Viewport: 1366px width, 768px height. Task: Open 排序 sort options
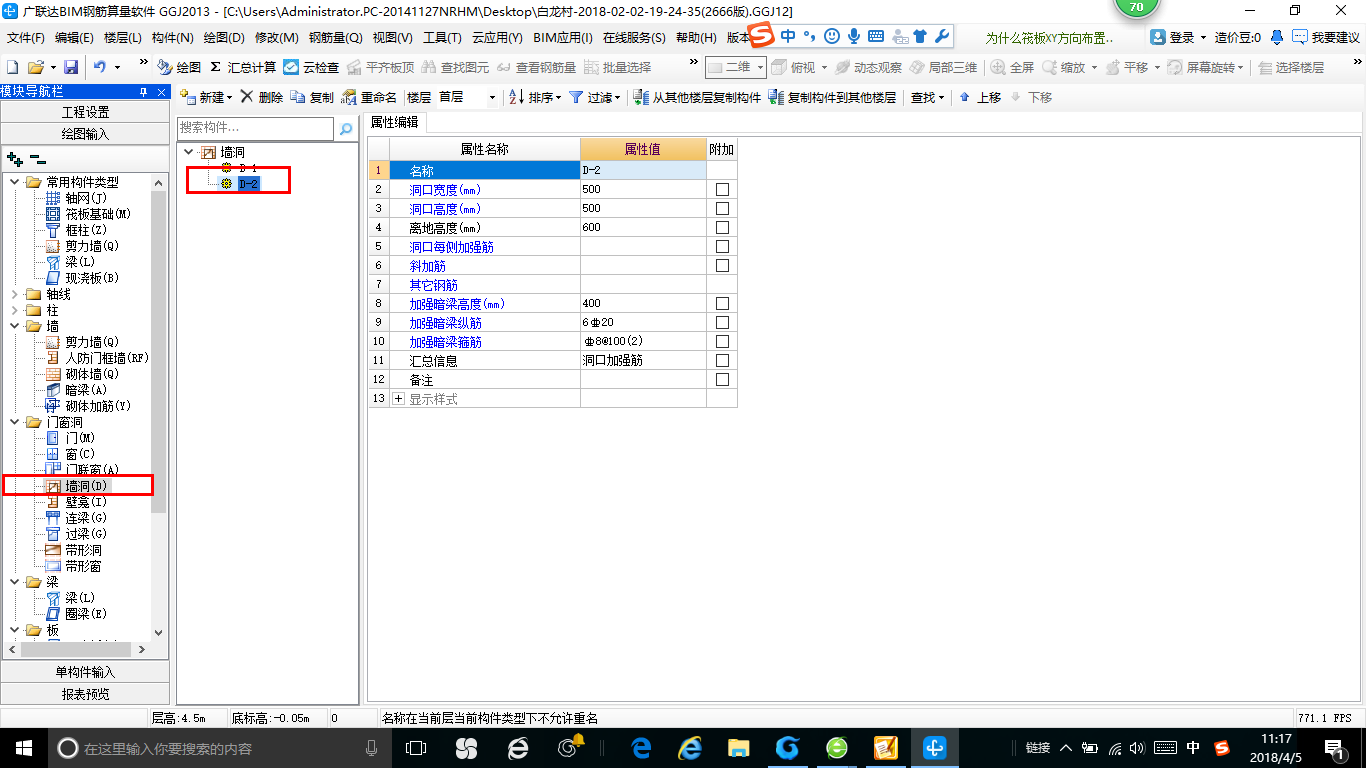pyautogui.click(x=535, y=97)
